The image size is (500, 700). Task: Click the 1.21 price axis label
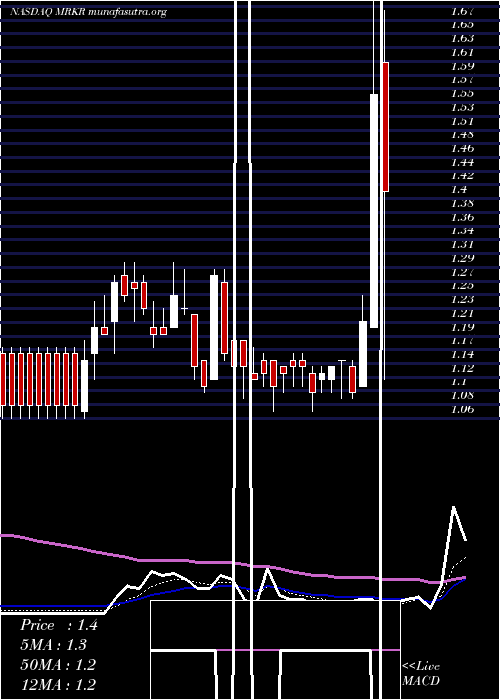[x=462, y=313]
